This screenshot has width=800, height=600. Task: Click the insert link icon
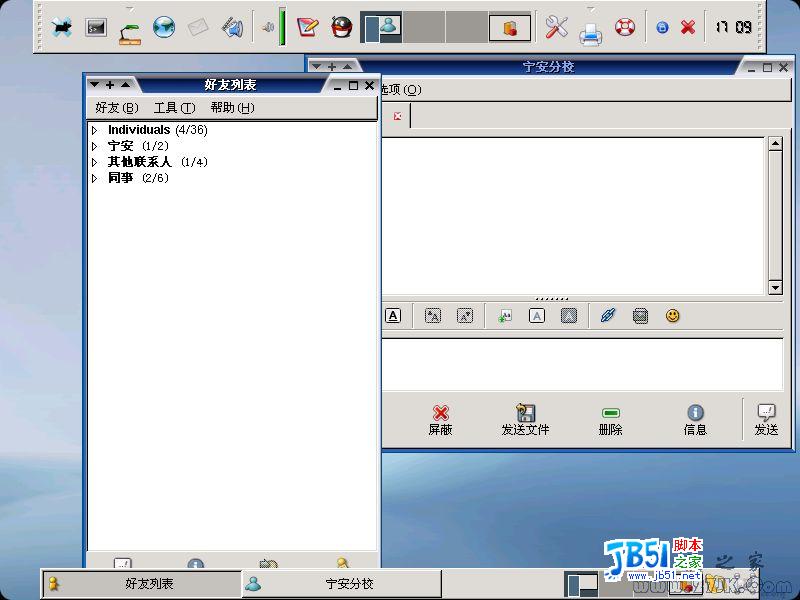608,316
